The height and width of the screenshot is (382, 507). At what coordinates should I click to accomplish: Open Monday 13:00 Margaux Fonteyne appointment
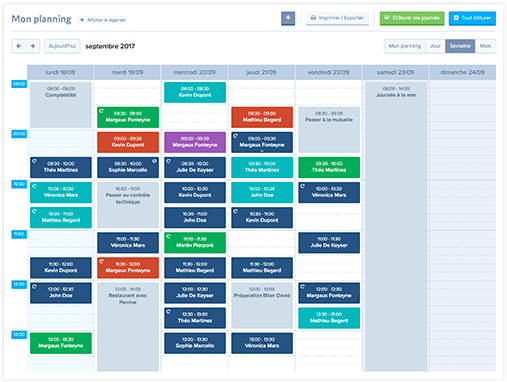click(61, 343)
